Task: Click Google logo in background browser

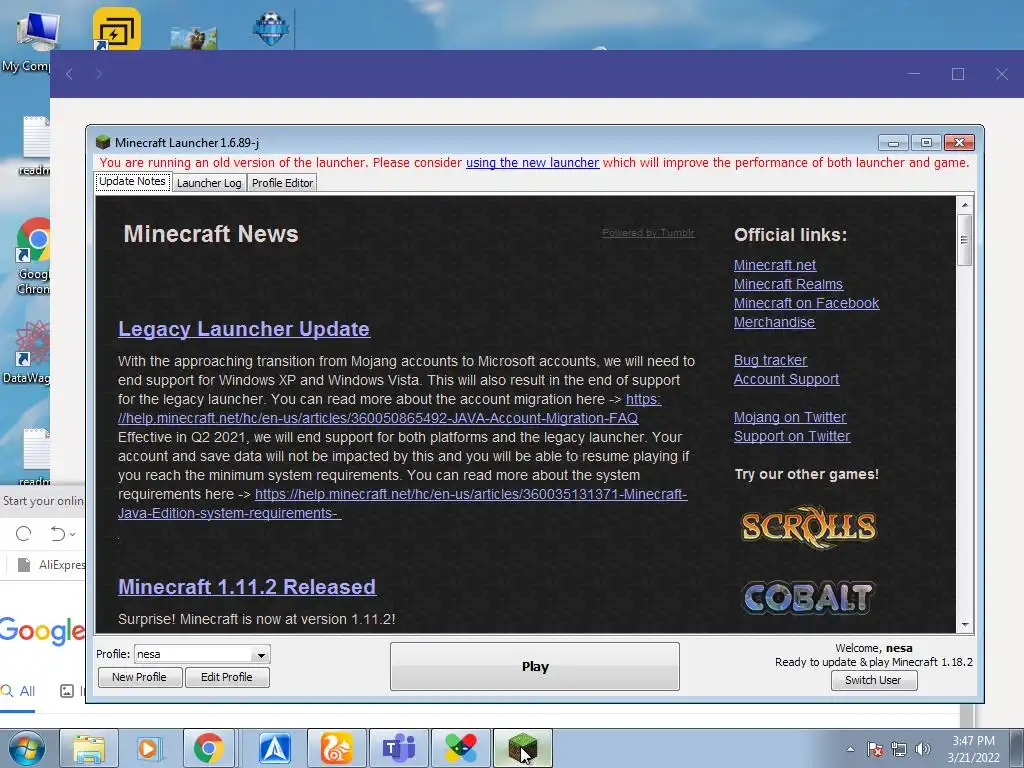Action: (42, 631)
